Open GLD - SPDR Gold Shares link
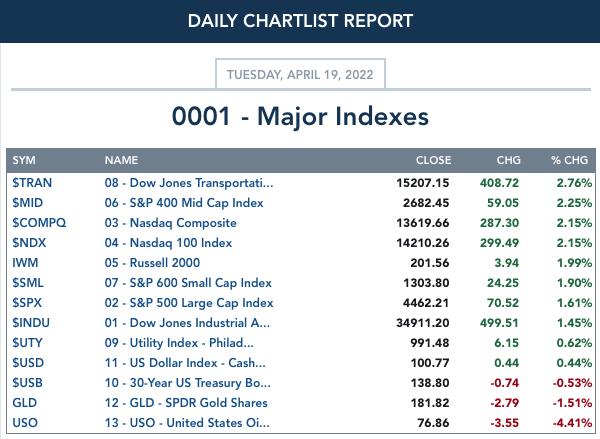 (186, 403)
